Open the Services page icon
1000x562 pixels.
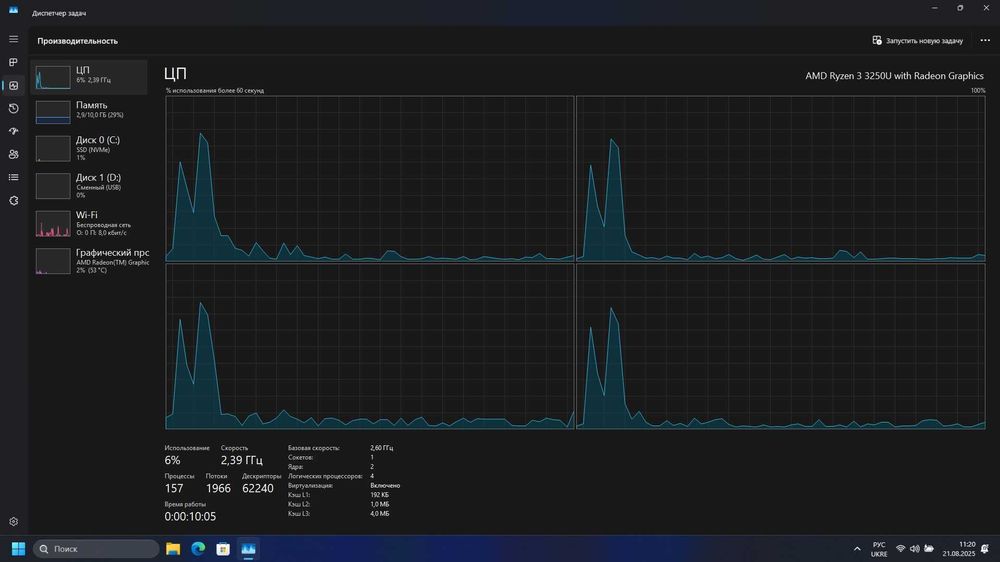coord(13,200)
